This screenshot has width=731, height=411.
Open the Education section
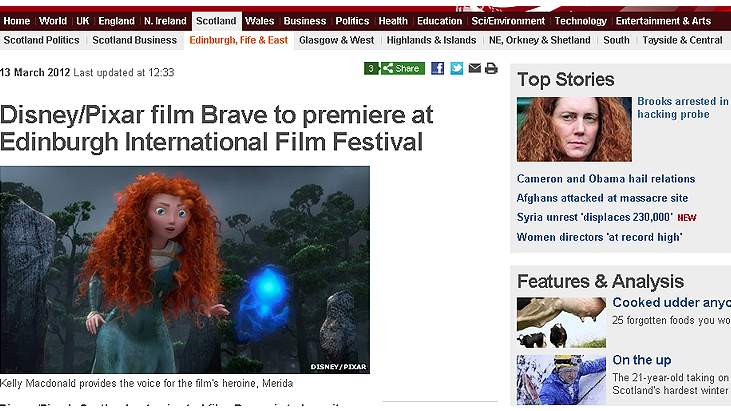(x=440, y=21)
